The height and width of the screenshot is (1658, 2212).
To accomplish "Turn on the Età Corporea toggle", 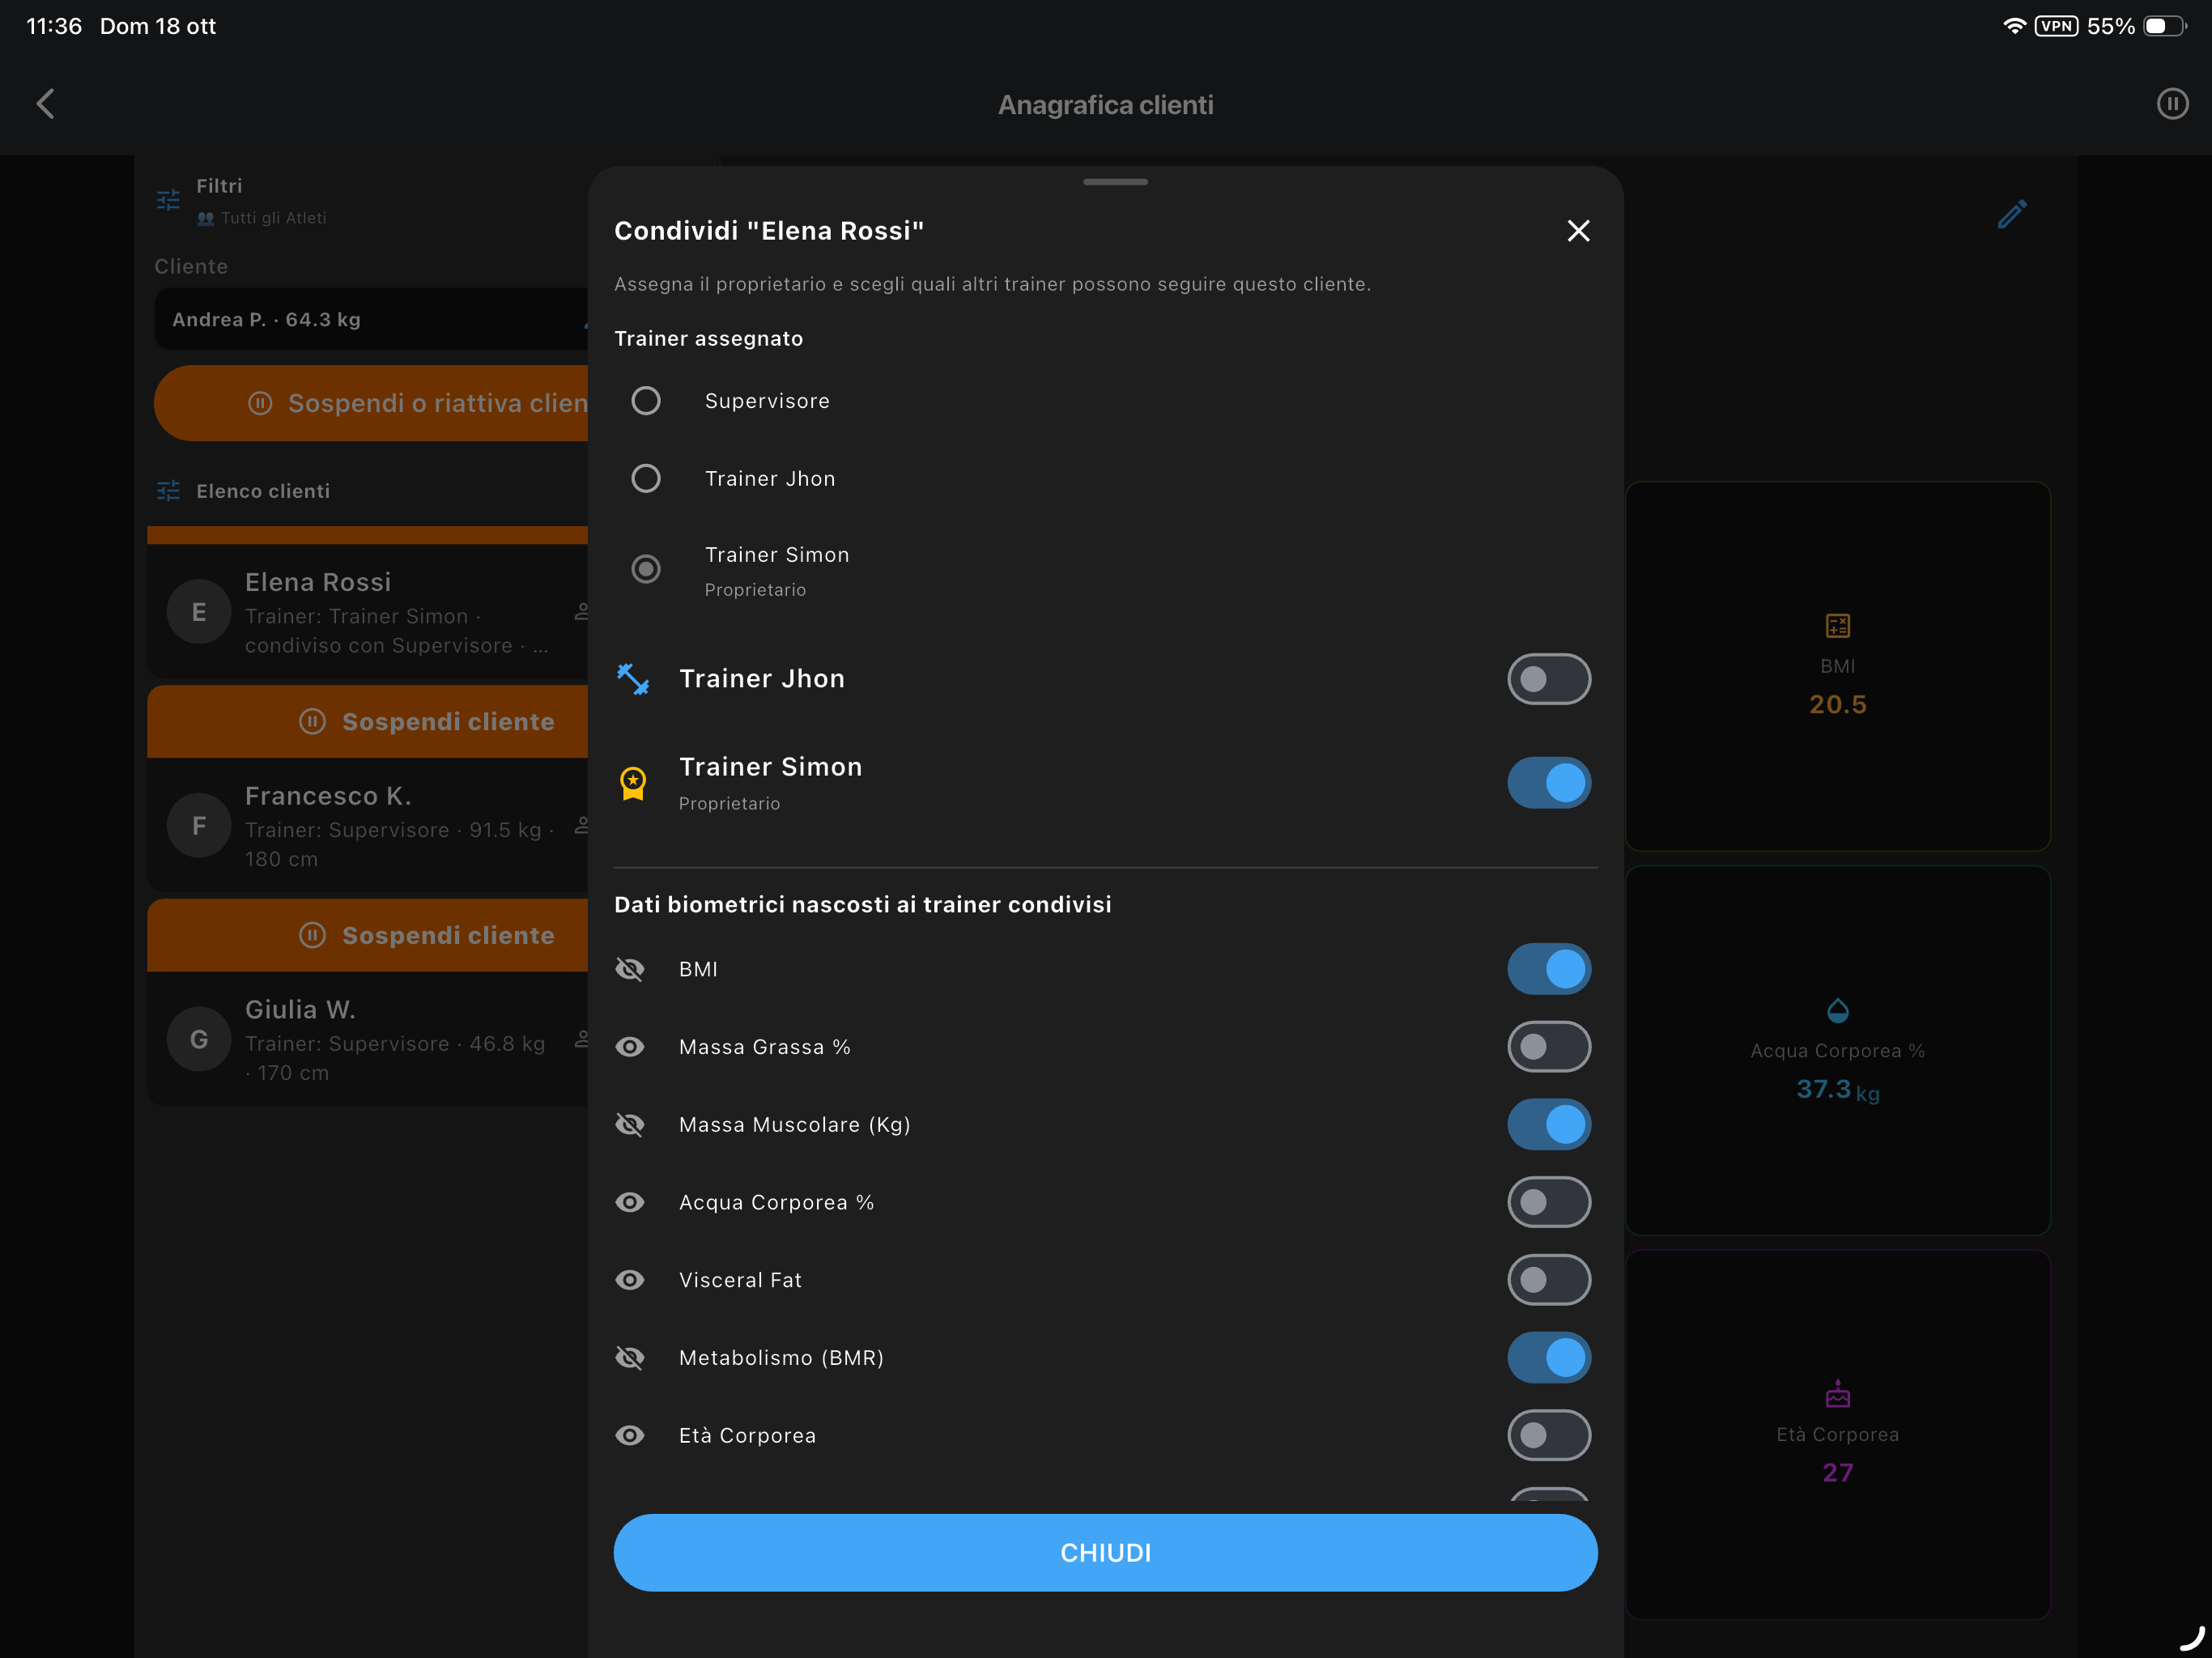I will [x=1549, y=1436].
